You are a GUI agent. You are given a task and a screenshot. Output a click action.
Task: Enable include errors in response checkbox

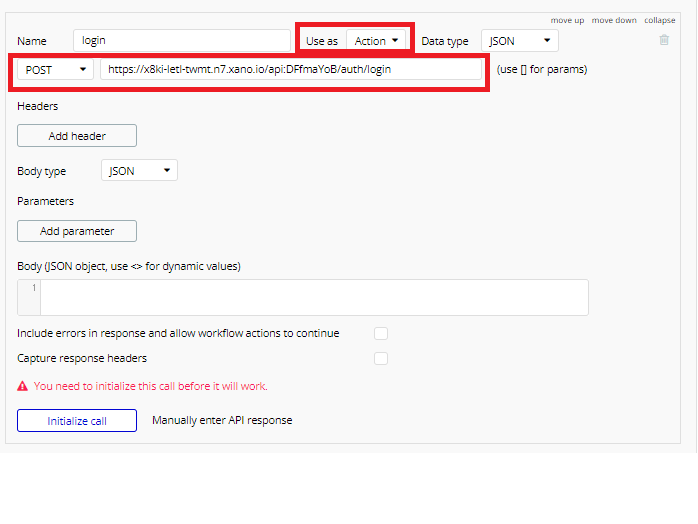pyautogui.click(x=381, y=333)
